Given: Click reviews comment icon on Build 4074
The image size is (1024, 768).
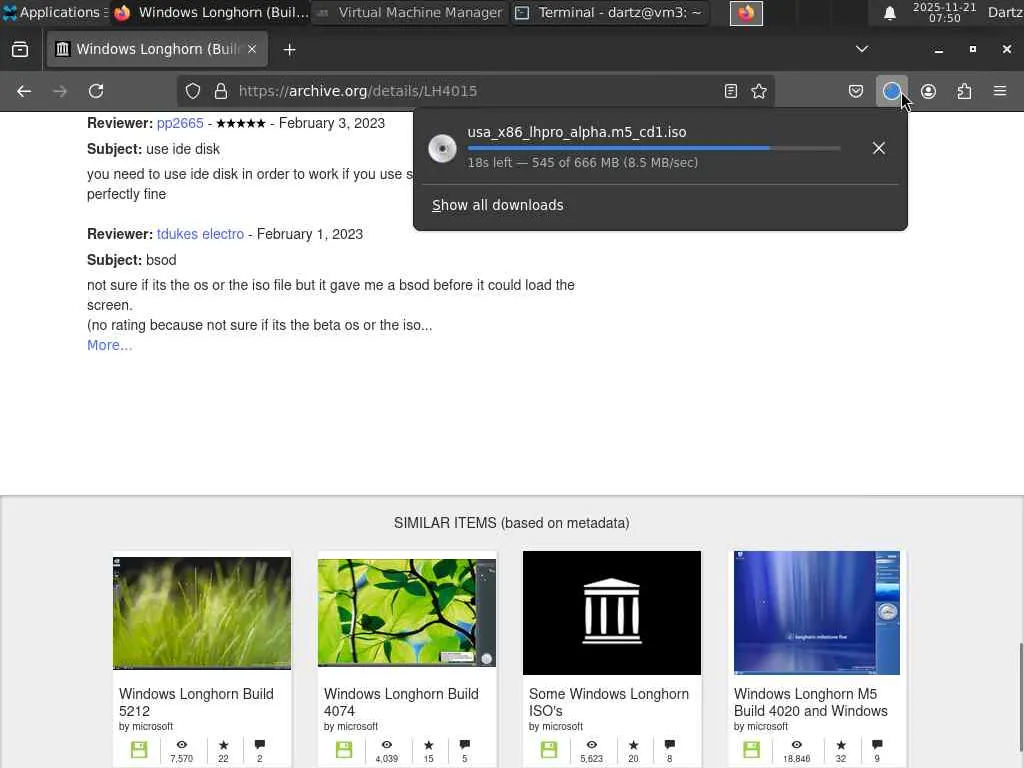Looking at the screenshot, I should [x=464, y=744].
